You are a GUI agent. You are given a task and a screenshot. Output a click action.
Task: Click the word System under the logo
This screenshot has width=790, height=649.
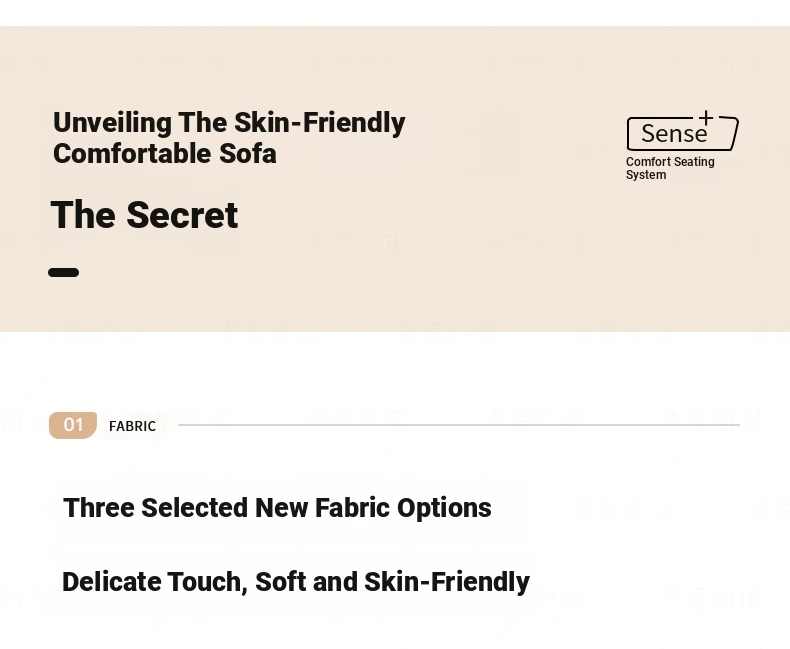(646, 175)
